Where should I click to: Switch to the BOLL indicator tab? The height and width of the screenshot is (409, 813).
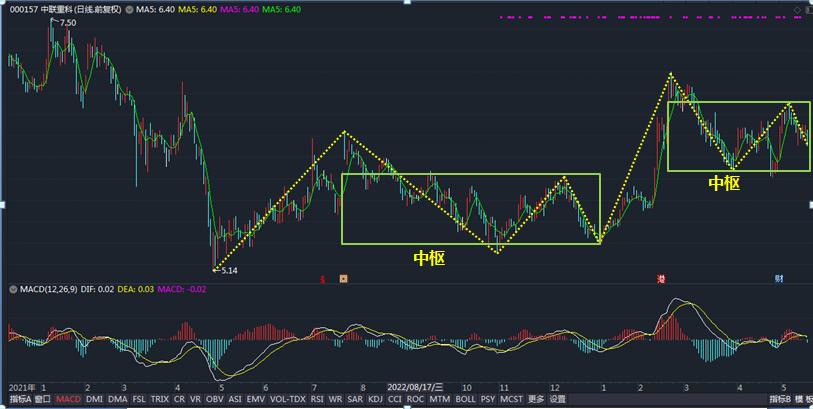(465, 399)
